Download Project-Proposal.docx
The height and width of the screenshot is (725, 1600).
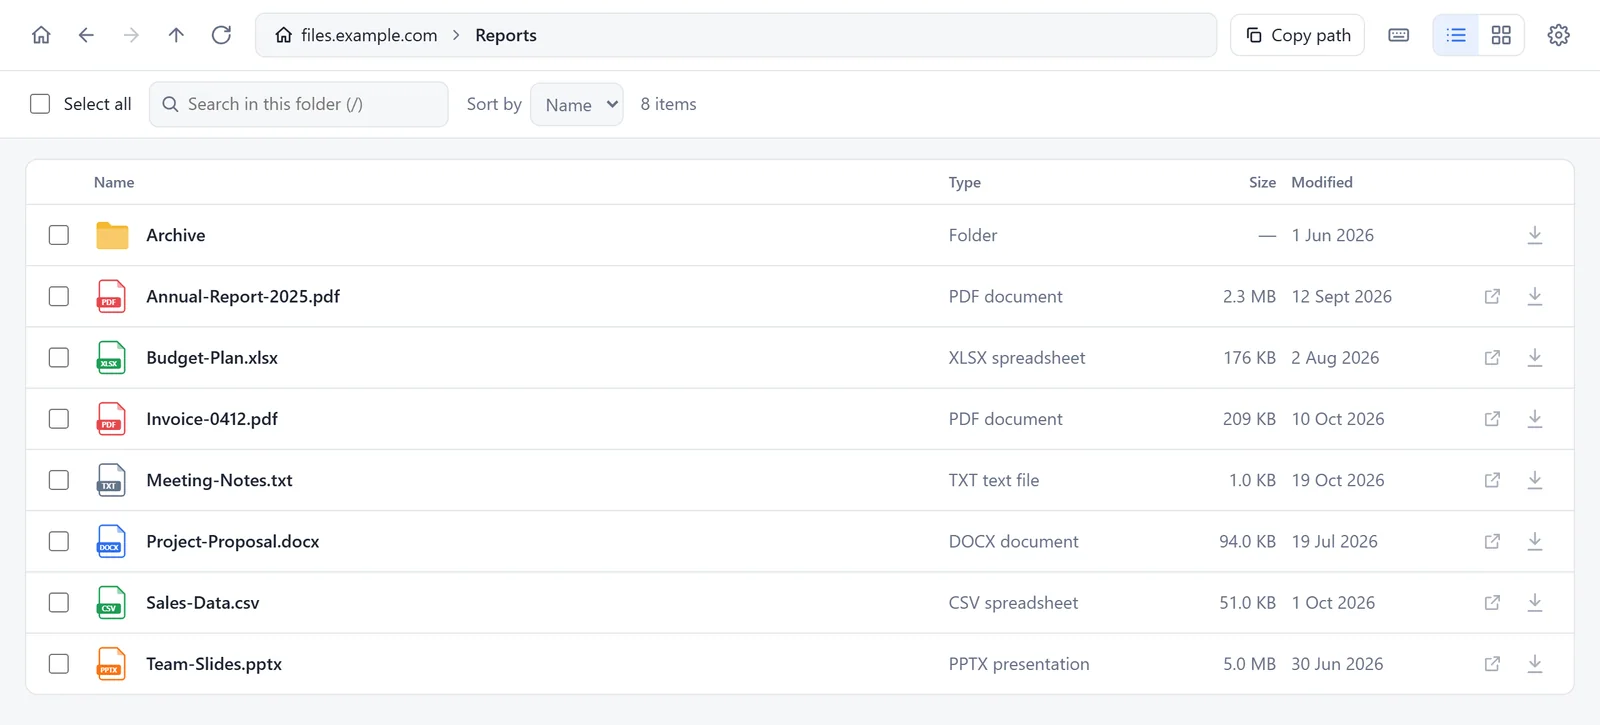1535,541
